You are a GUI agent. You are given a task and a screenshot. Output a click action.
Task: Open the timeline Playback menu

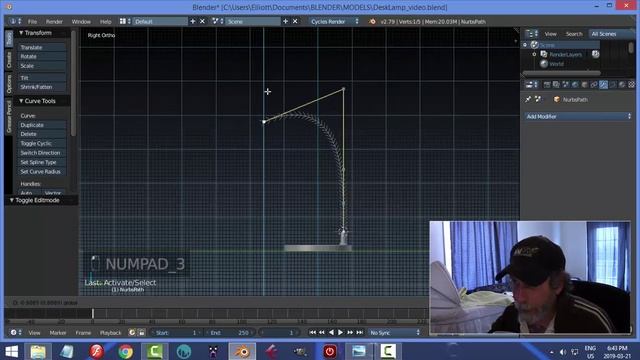pos(110,333)
